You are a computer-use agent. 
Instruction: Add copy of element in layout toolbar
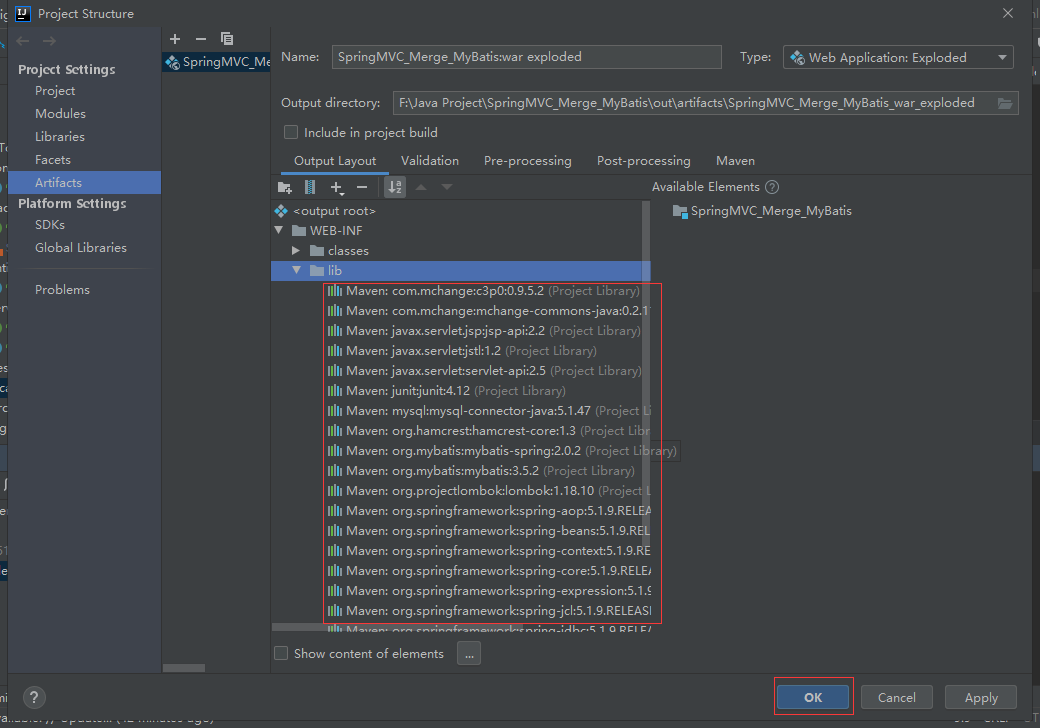pos(337,188)
